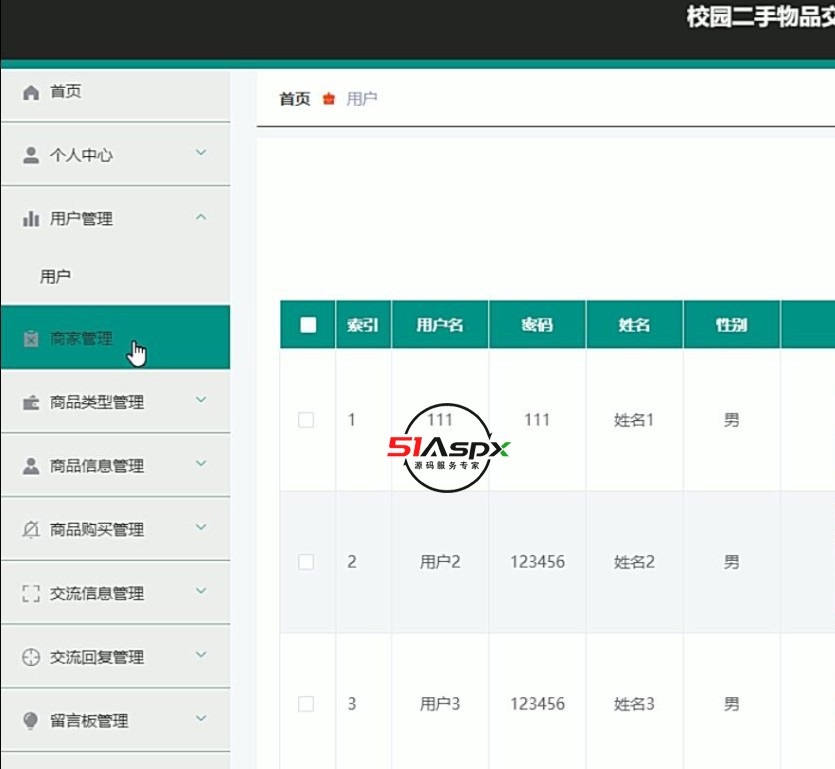Viewport: 835px width, 769px height.
Task: Click the fullscreen bracket icon for 交流信息管理
Action: pyautogui.click(x=31, y=593)
